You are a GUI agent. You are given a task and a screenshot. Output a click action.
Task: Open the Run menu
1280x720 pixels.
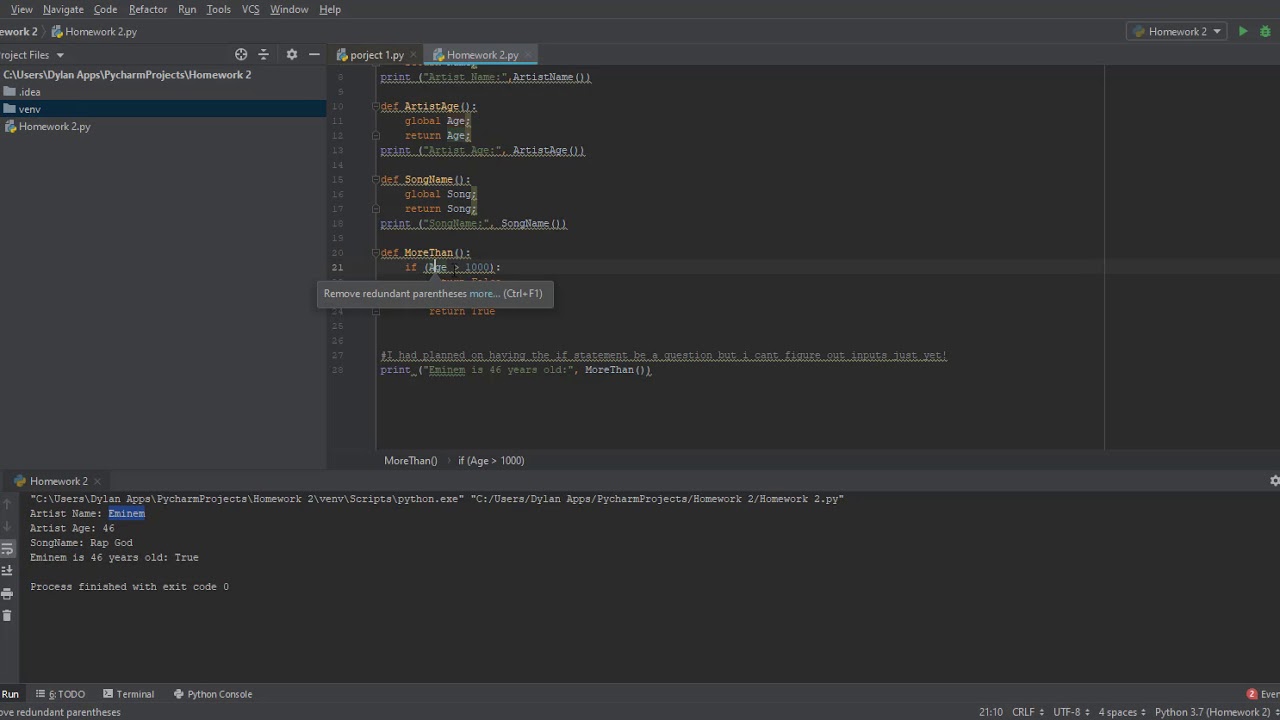pos(187,9)
